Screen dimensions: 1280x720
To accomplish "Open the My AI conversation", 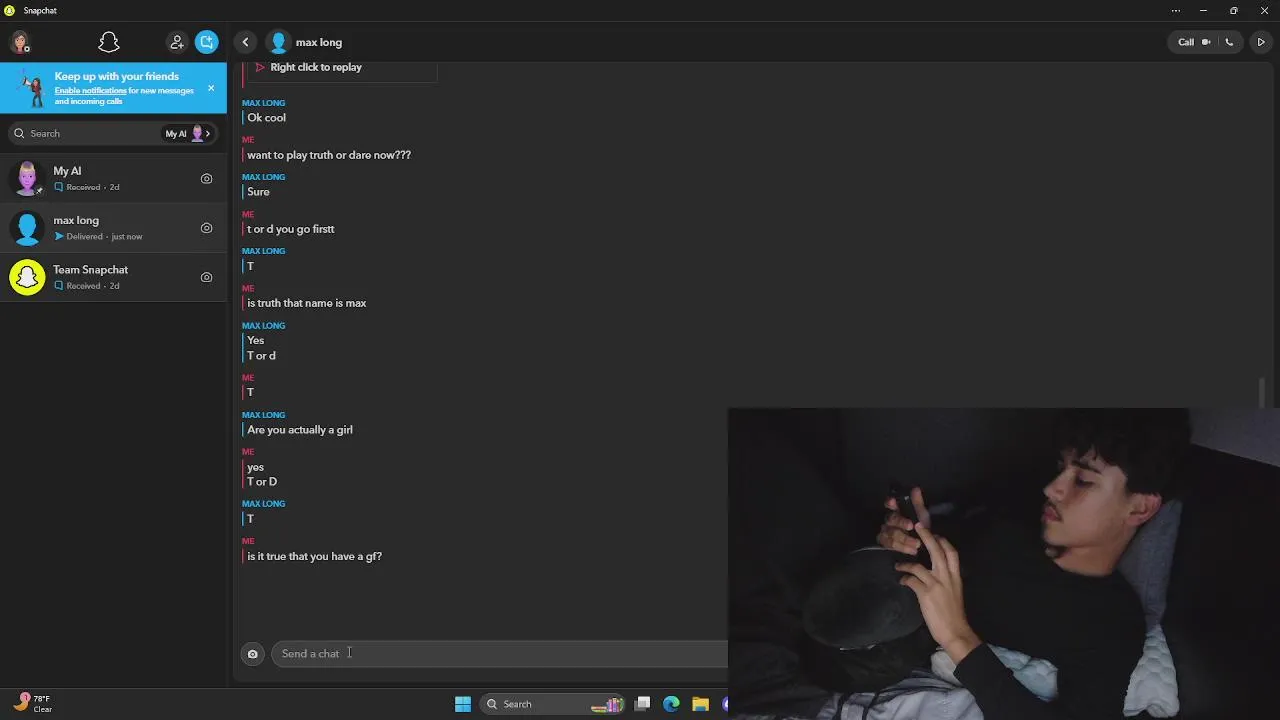I will (x=113, y=178).
